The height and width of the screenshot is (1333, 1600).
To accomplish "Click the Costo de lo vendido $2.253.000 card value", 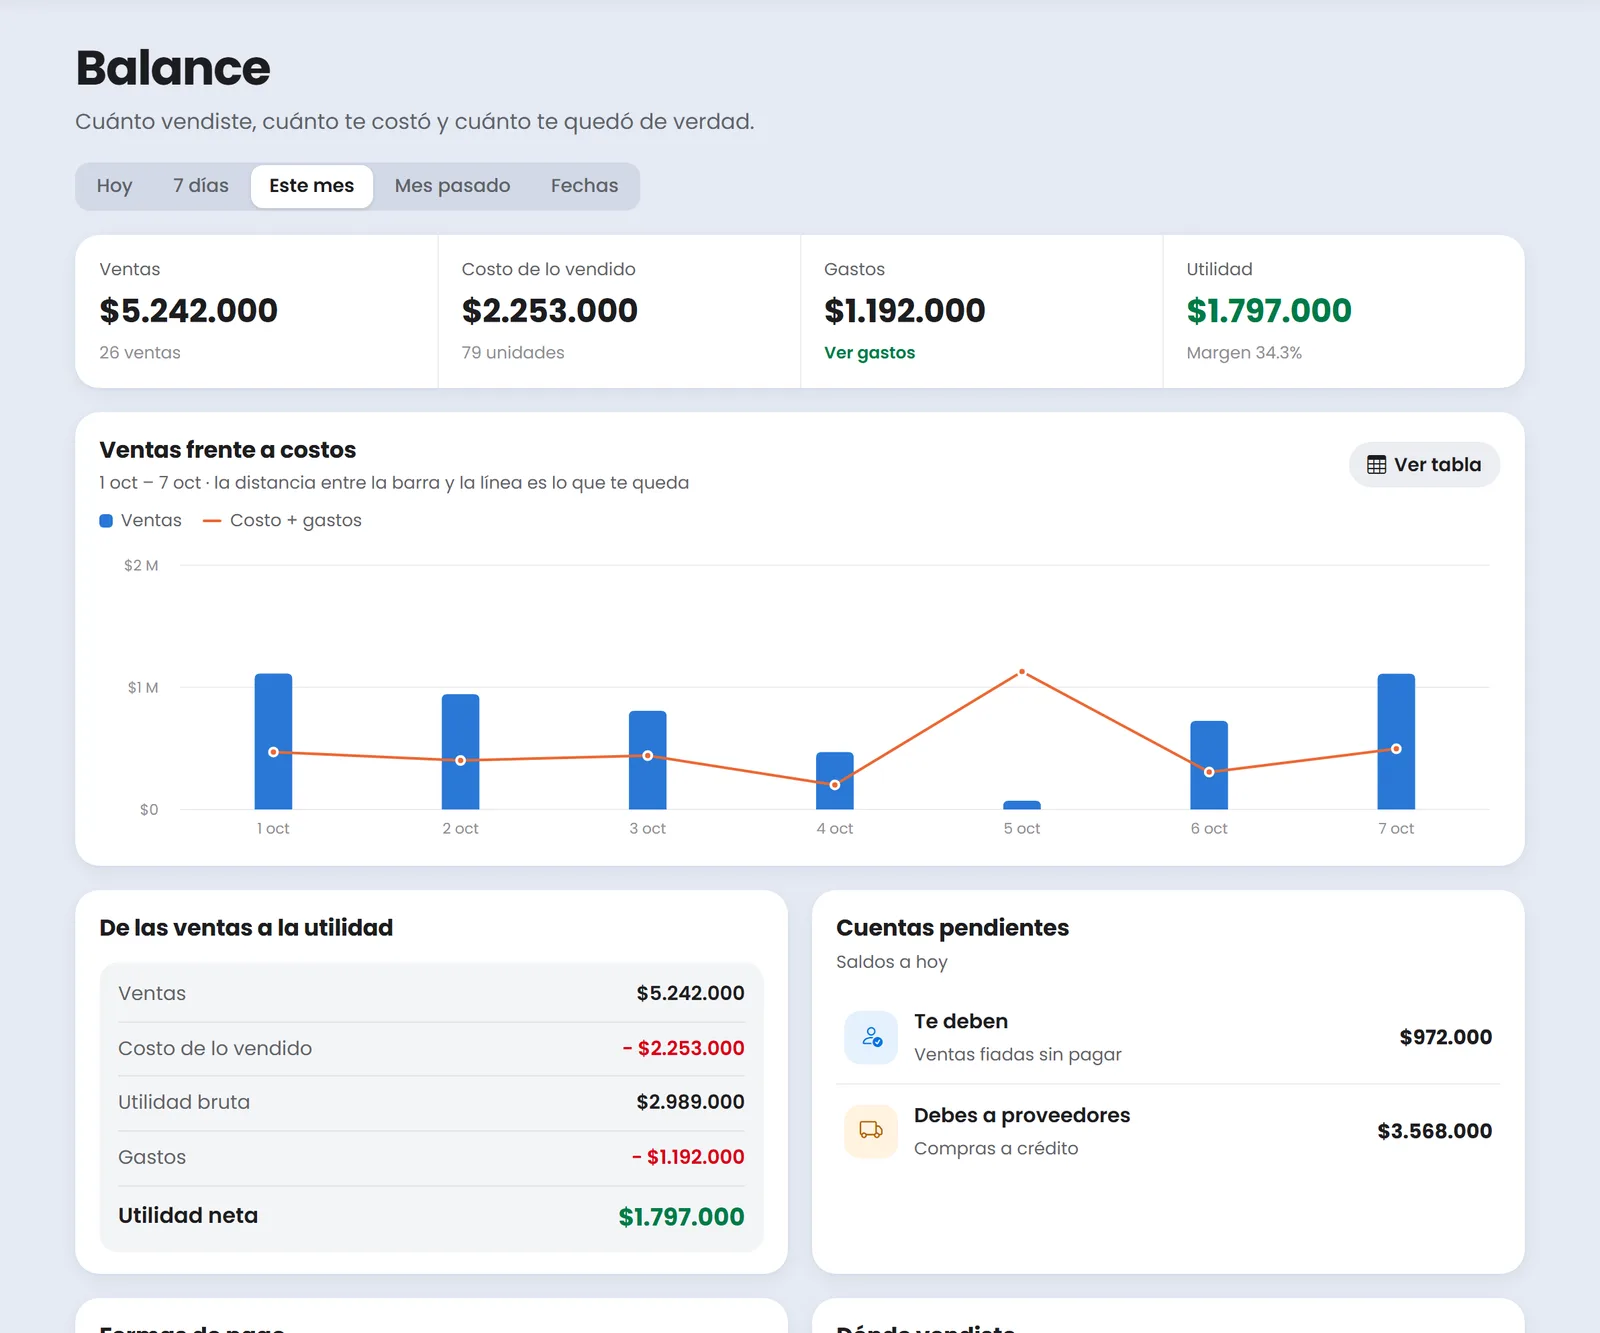I will coord(550,311).
